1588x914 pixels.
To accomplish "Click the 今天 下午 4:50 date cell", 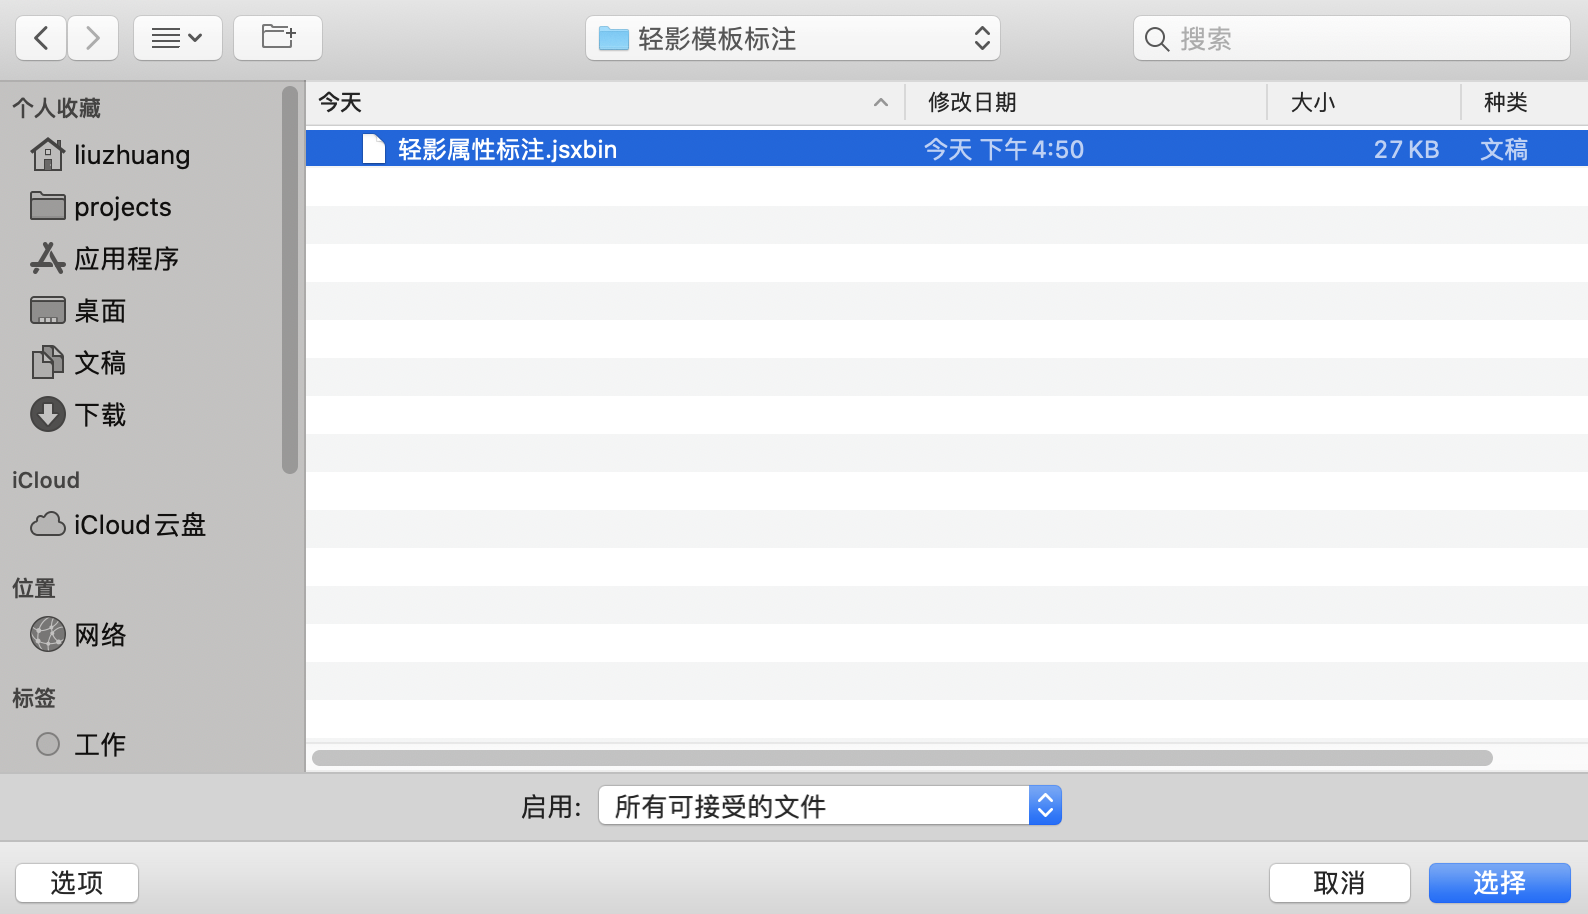I will click(1003, 150).
